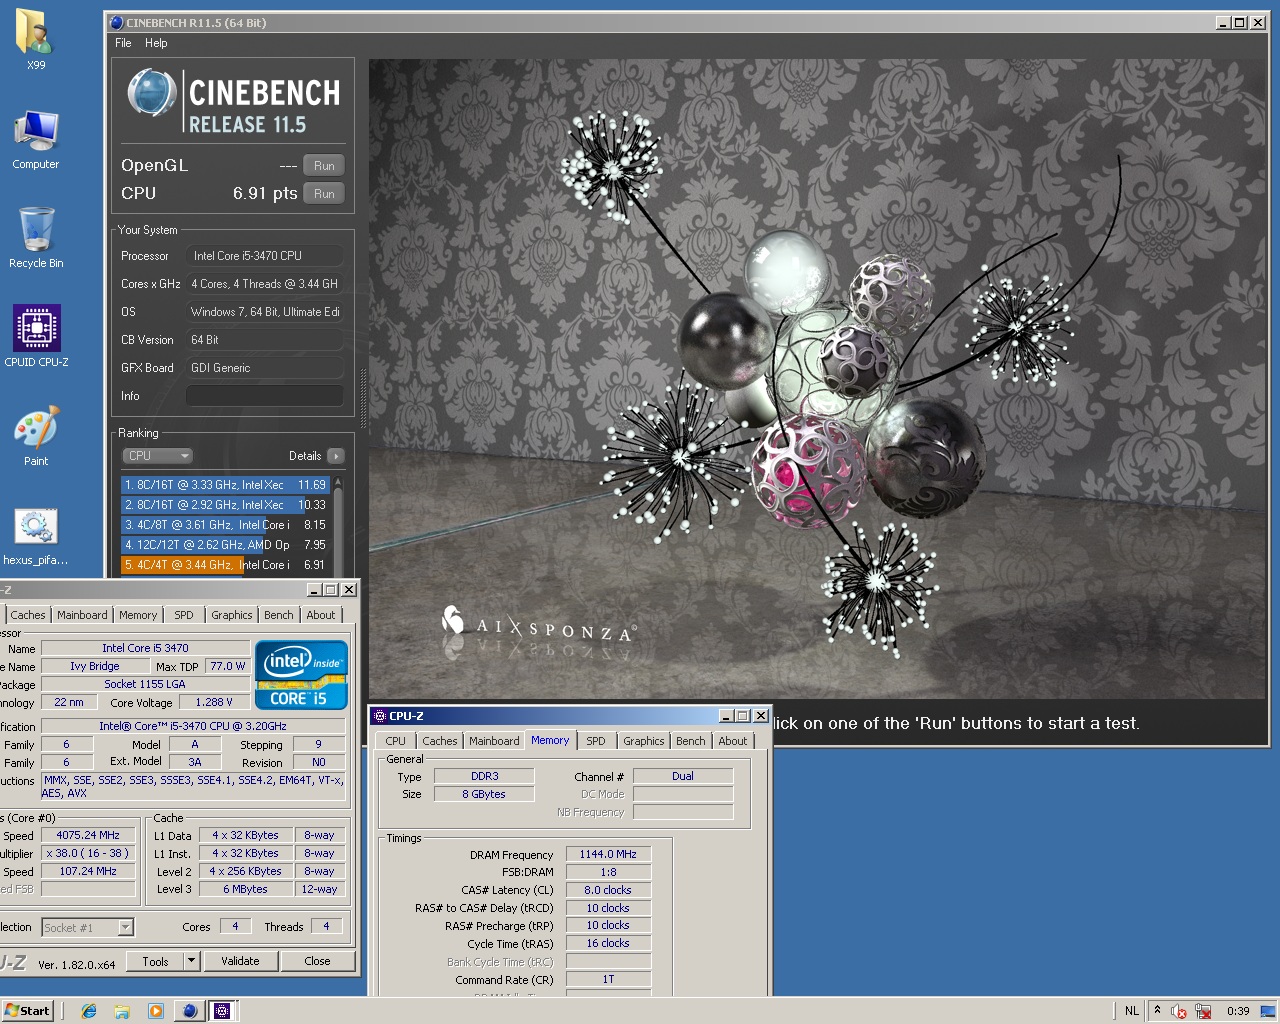Open the Help menu in Cinebench
The image size is (1280, 1024).
[x=156, y=43]
